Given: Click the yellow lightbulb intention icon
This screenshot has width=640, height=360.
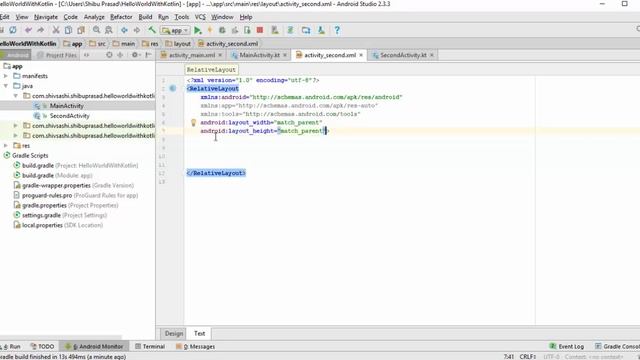Looking at the screenshot, I should click(x=193, y=122).
